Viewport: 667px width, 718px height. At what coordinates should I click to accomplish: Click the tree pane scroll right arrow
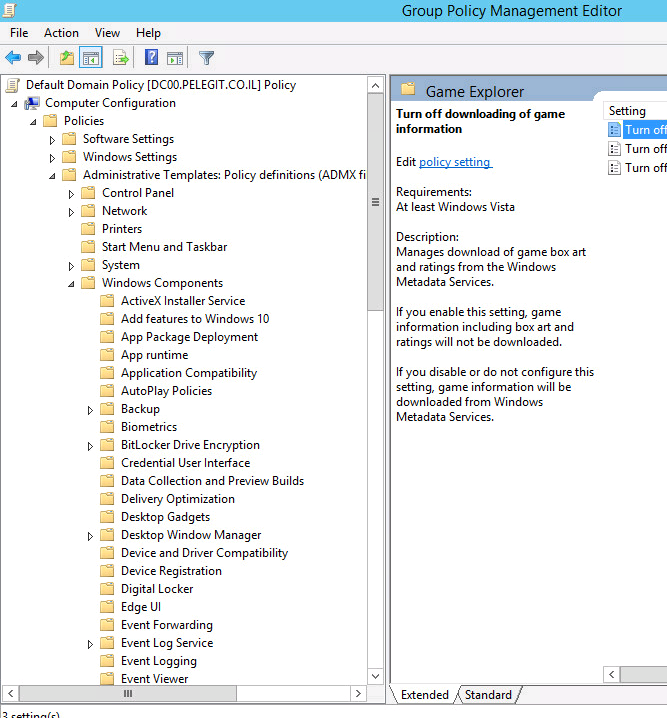(358, 693)
